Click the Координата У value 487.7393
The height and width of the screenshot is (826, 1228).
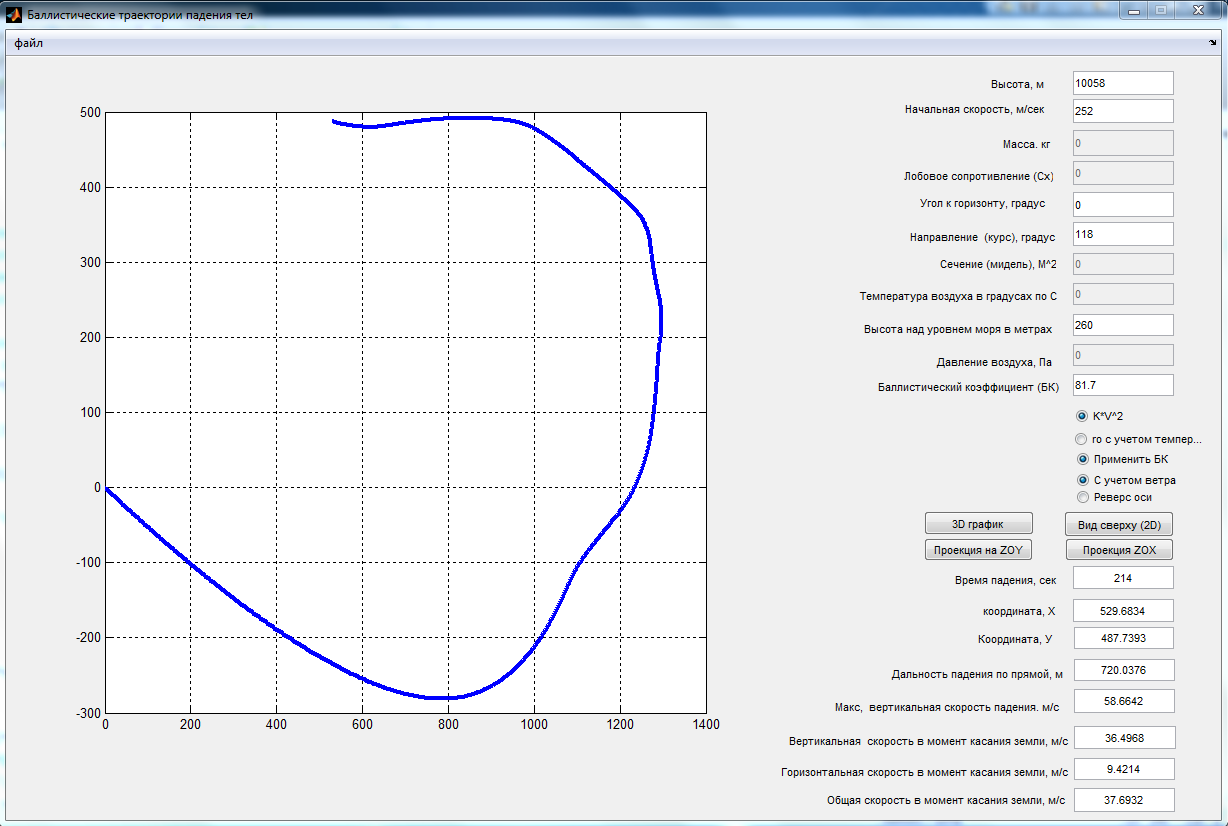[1122, 638]
